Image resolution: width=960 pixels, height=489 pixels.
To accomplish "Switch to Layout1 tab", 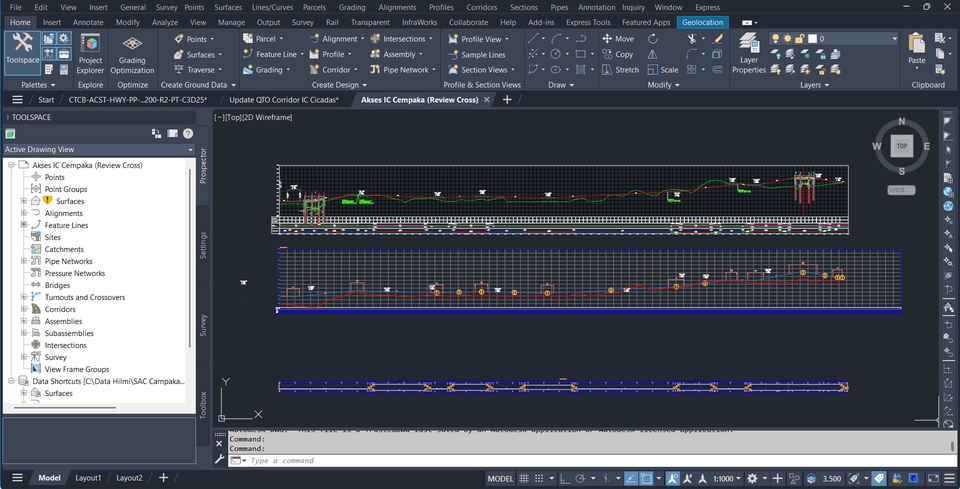I will [88, 478].
